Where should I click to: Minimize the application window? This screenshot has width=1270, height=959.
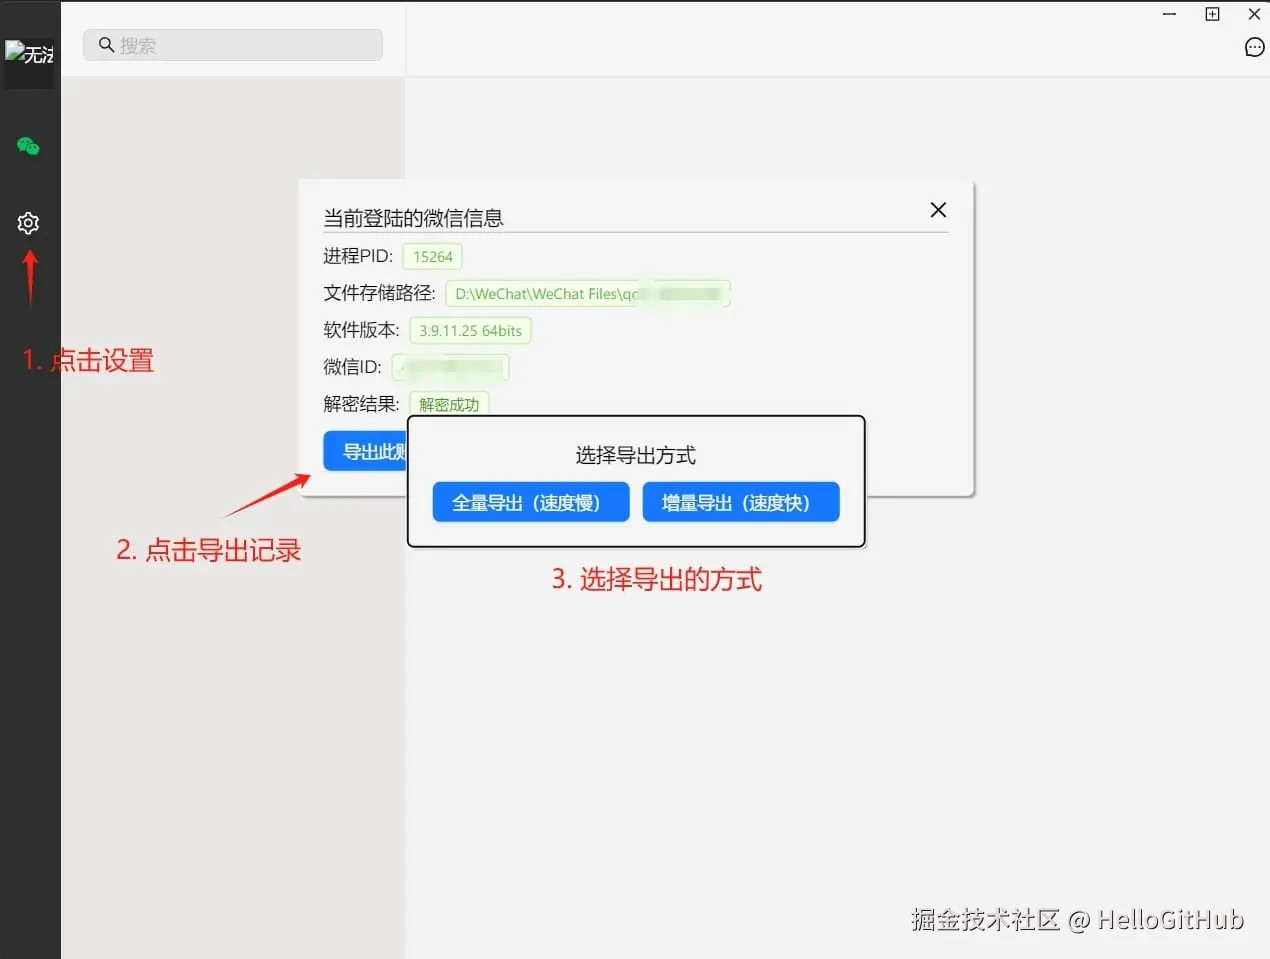click(1170, 14)
